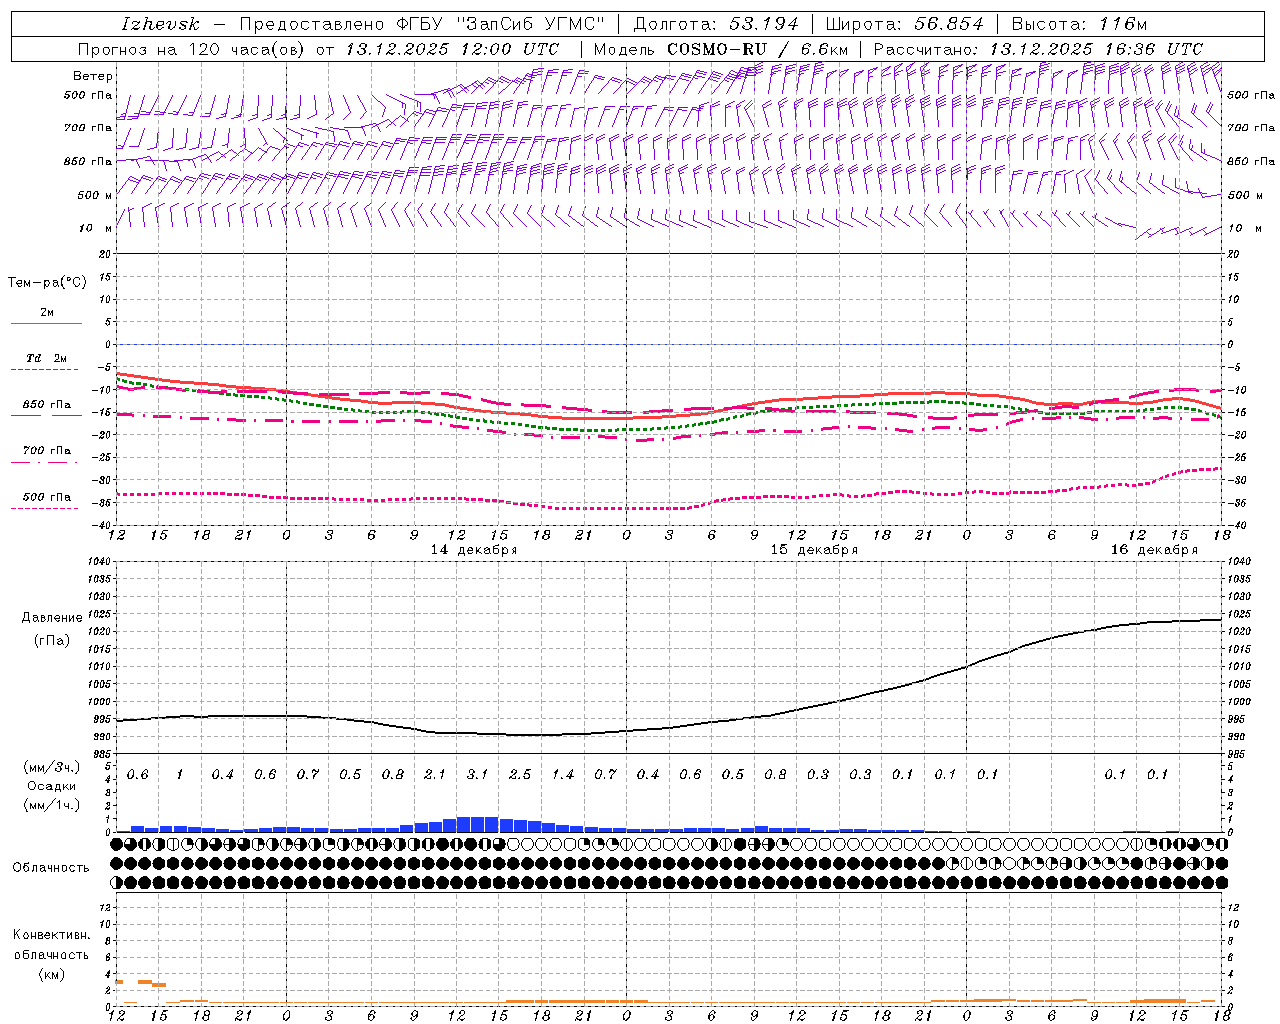1280x1024 pixels.
Task: Click the '2.5' precipitation value
Action: click(x=520, y=775)
